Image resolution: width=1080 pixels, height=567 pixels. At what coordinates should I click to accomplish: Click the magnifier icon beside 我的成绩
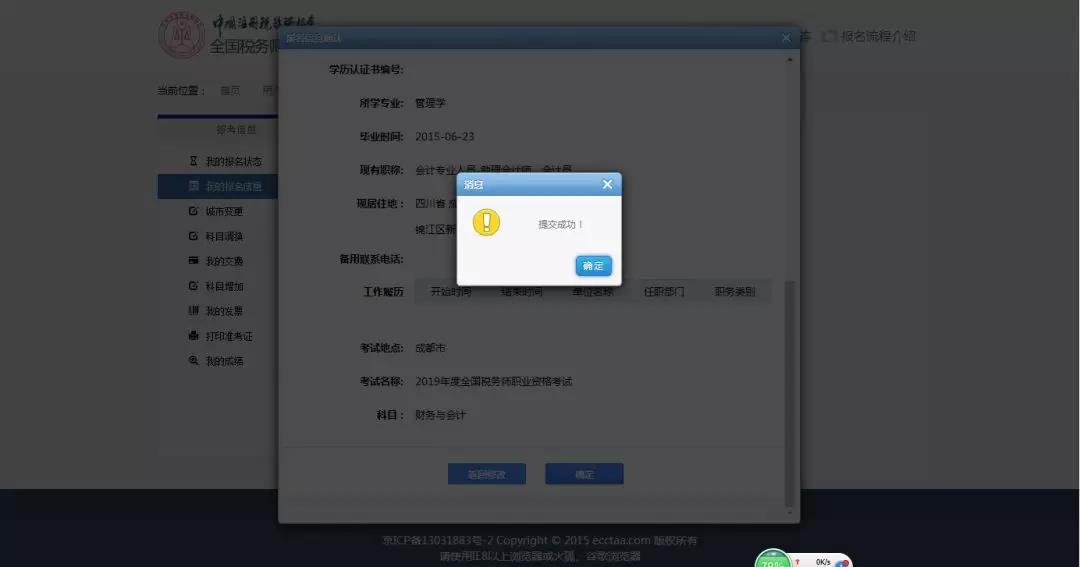point(194,360)
